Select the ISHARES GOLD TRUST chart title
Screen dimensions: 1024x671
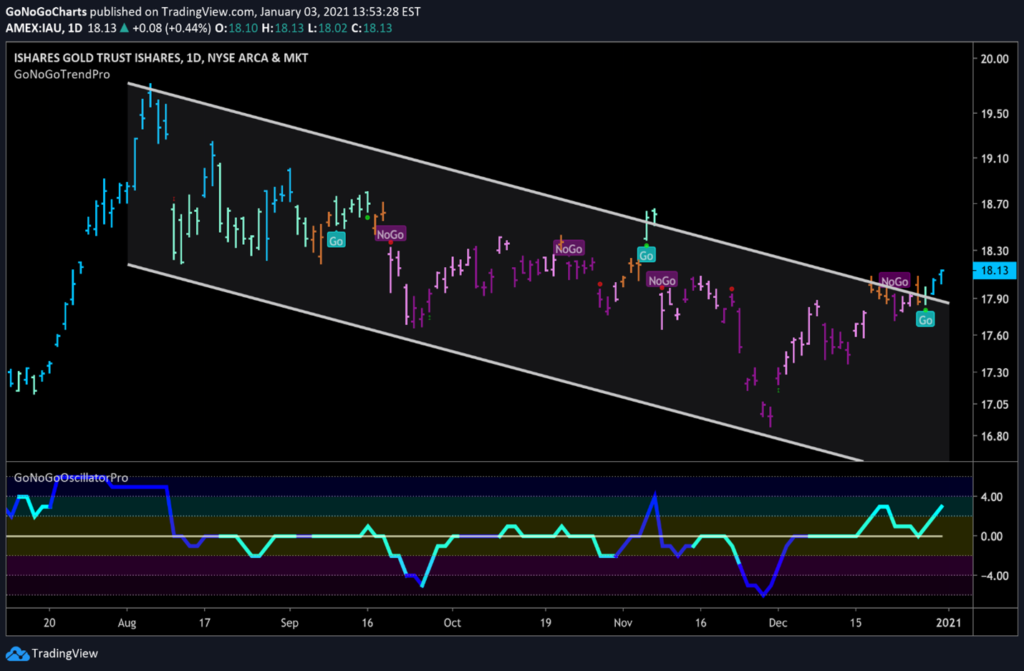[x=161, y=57]
